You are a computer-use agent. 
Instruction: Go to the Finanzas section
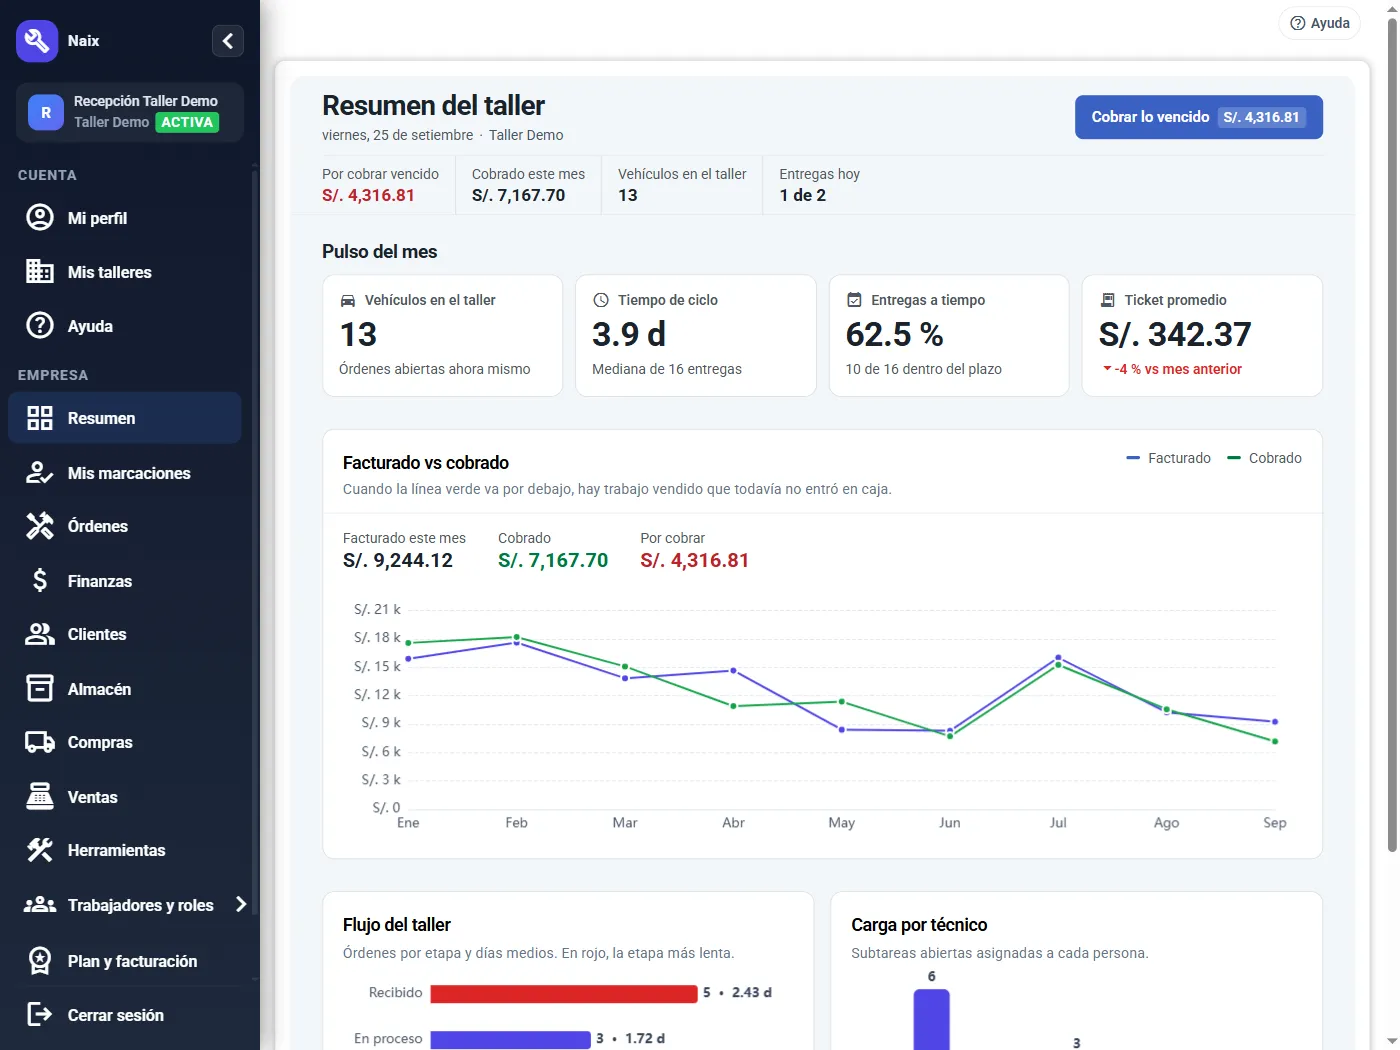tap(125, 581)
